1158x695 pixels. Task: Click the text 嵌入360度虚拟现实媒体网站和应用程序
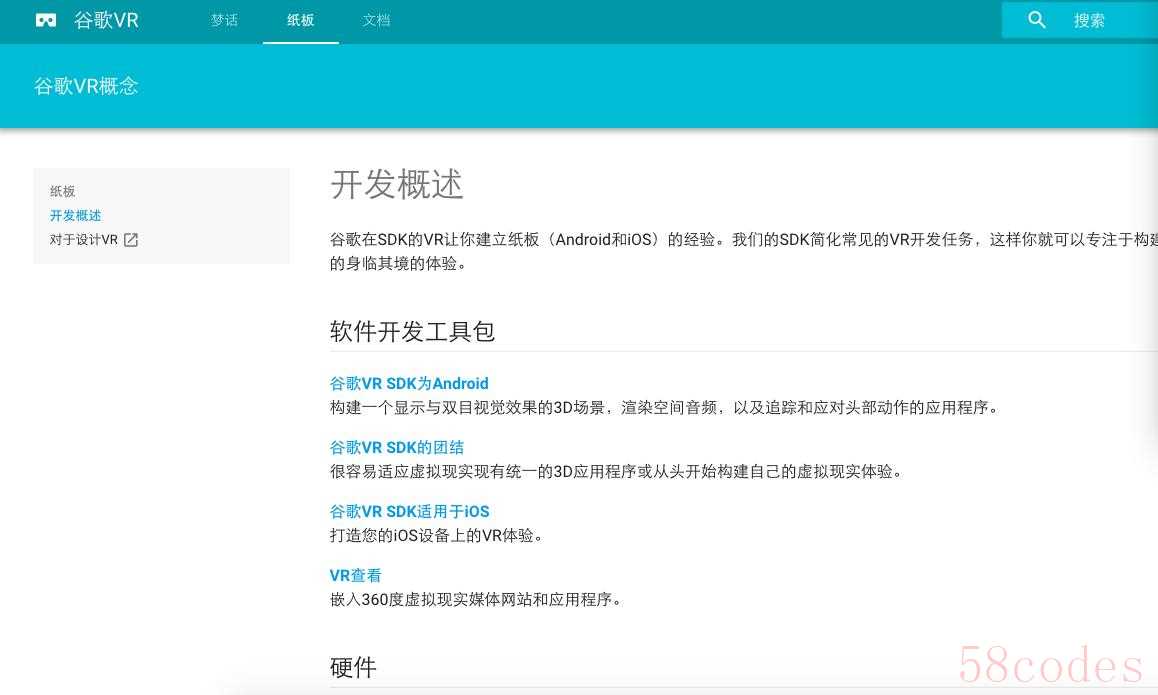coord(476,599)
